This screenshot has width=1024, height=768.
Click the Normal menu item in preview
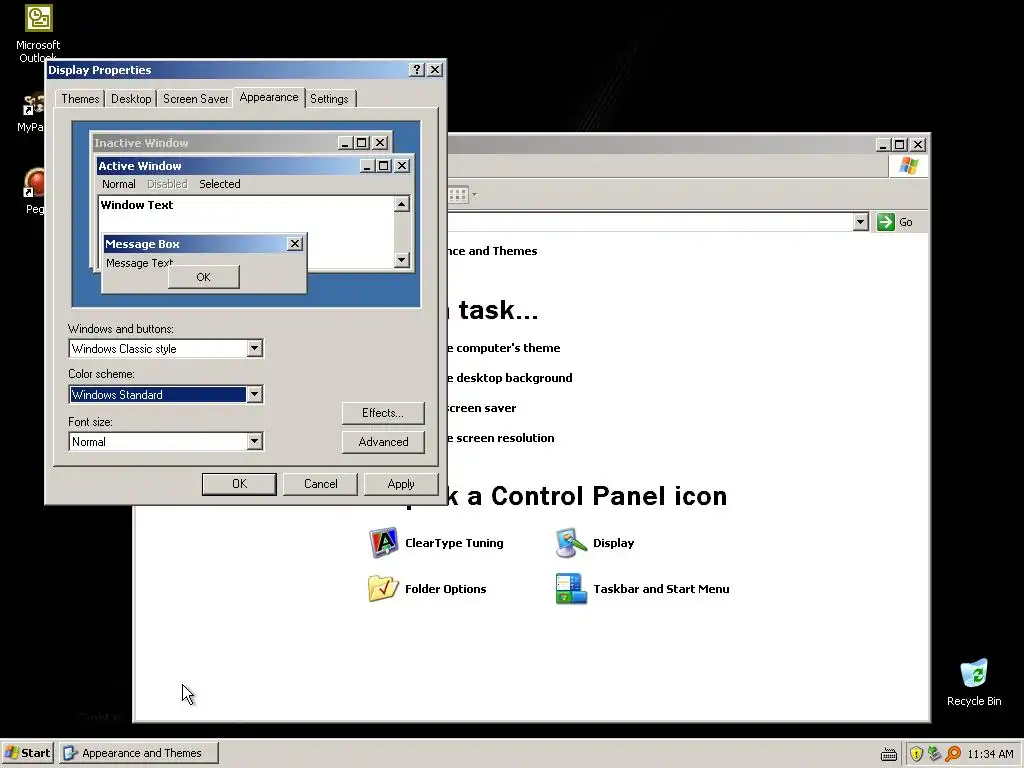coord(118,184)
